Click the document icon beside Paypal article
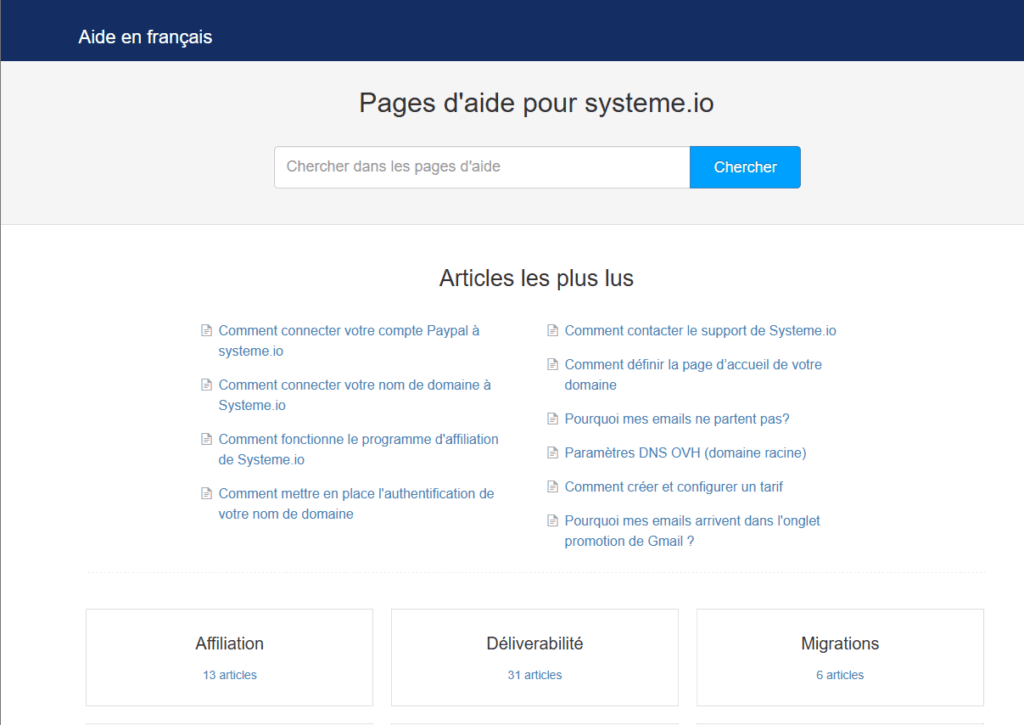This screenshot has width=1024, height=725. (206, 330)
